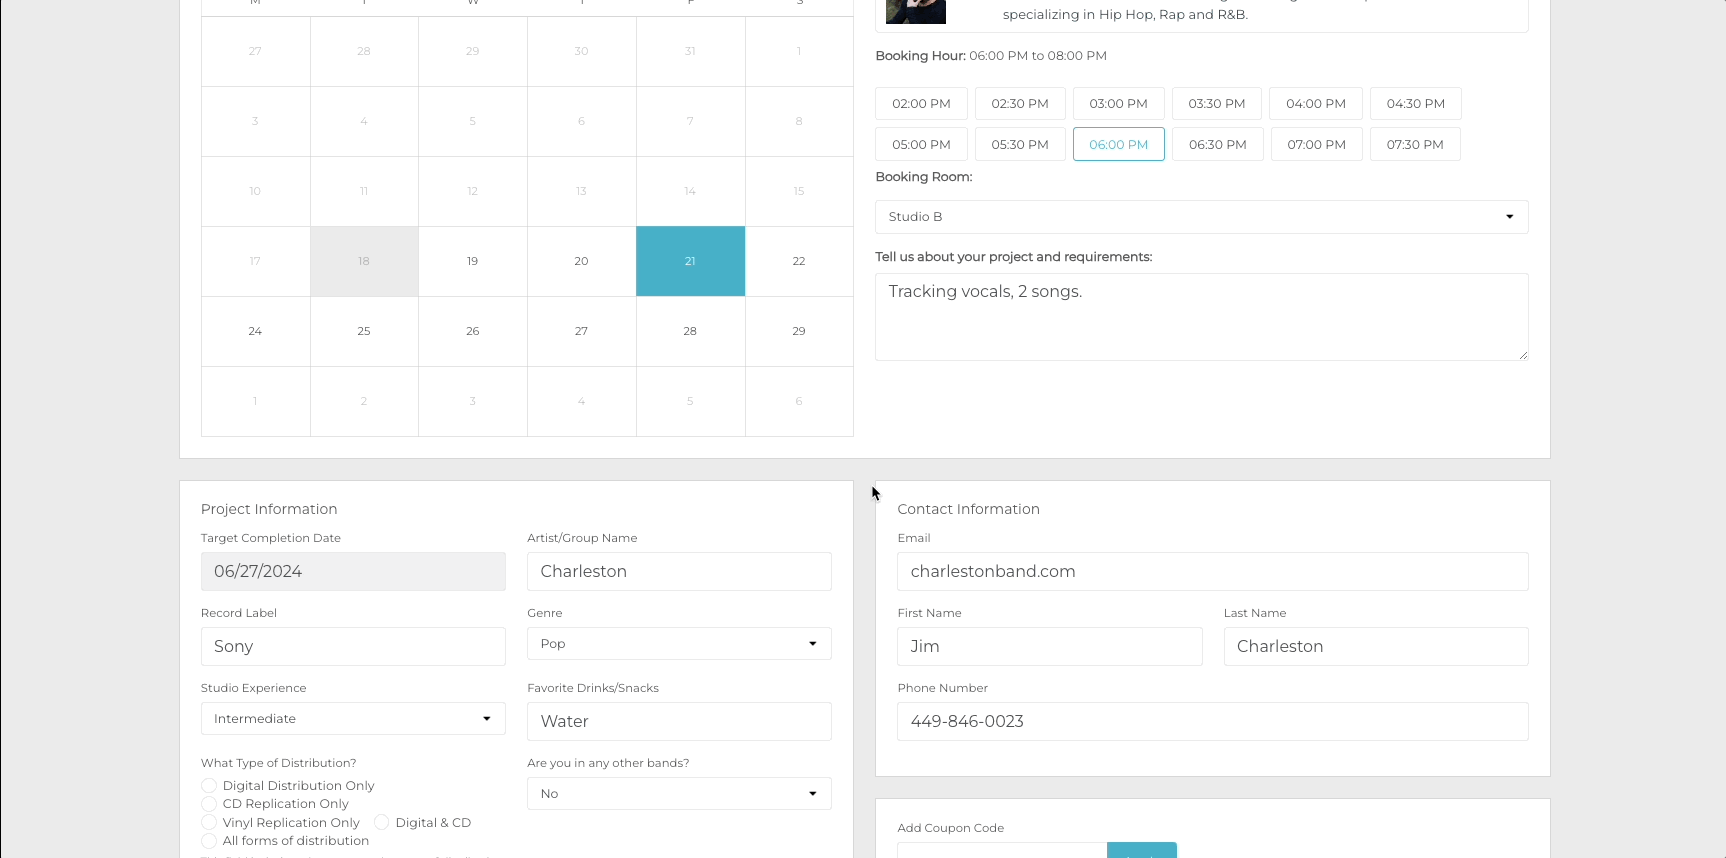
Task: Expand the Genre dropdown showing Pop
Action: coord(679,644)
